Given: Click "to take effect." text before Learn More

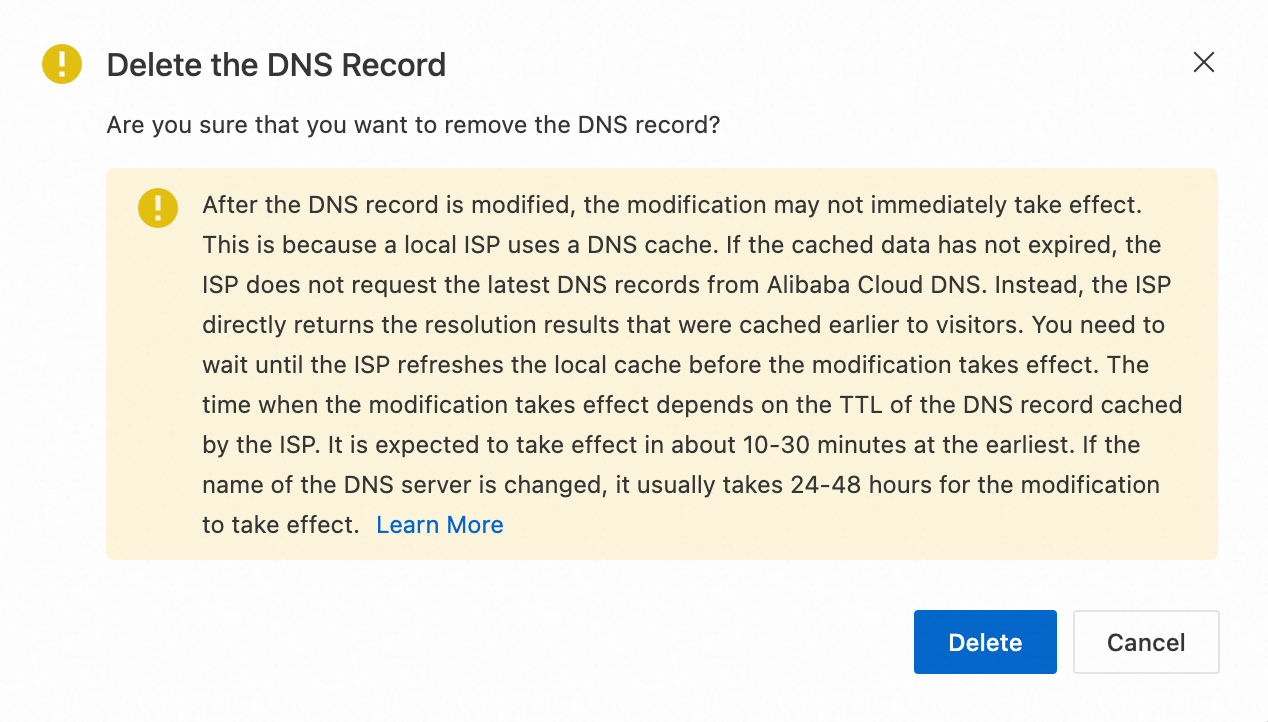Looking at the screenshot, I should (280, 525).
